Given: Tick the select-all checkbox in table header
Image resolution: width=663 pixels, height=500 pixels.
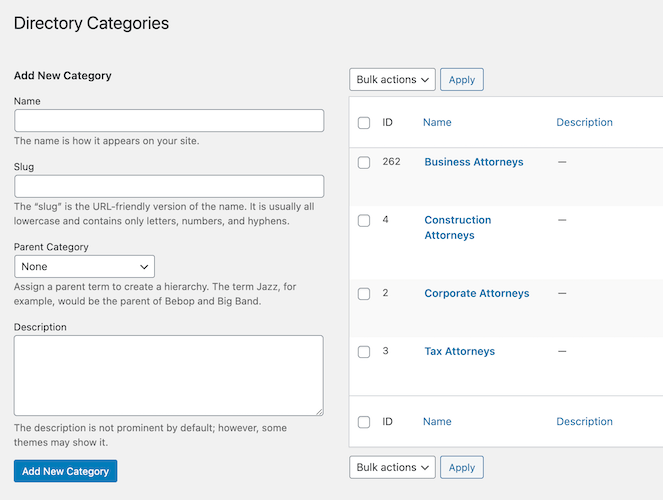Looking at the screenshot, I should click(364, 123).
